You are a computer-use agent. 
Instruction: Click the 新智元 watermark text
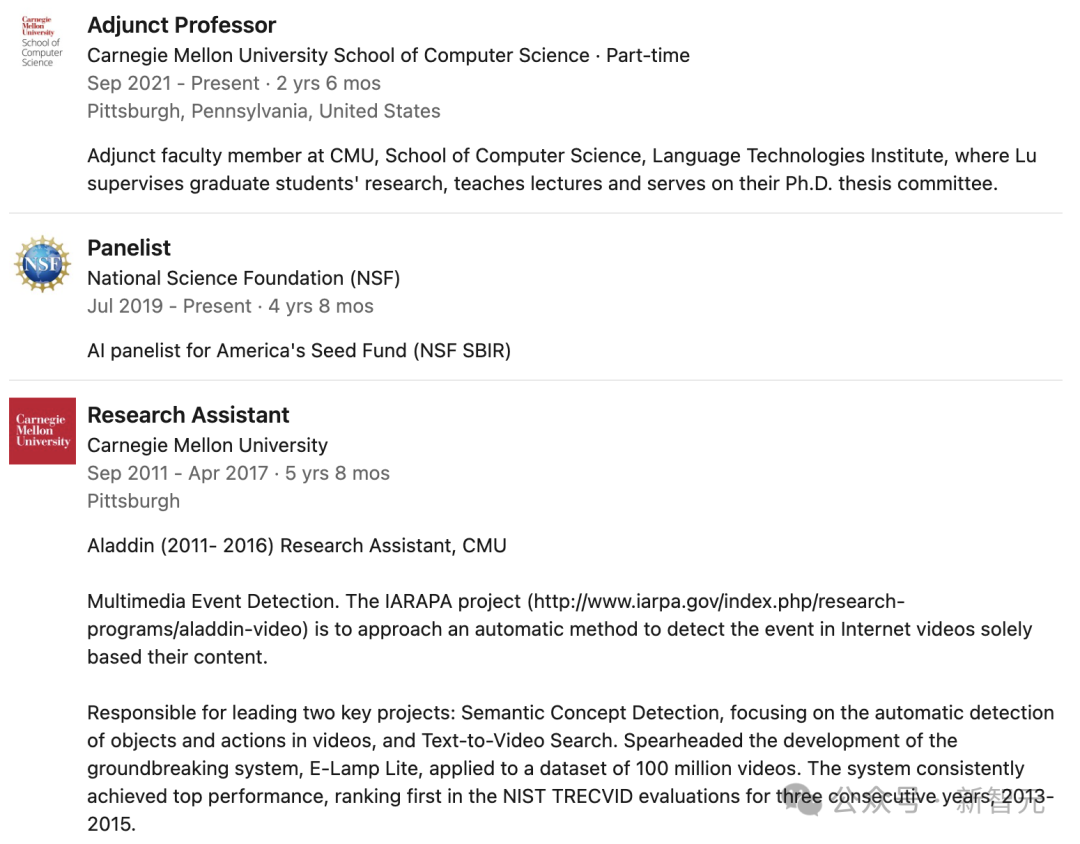(1000, 800)
